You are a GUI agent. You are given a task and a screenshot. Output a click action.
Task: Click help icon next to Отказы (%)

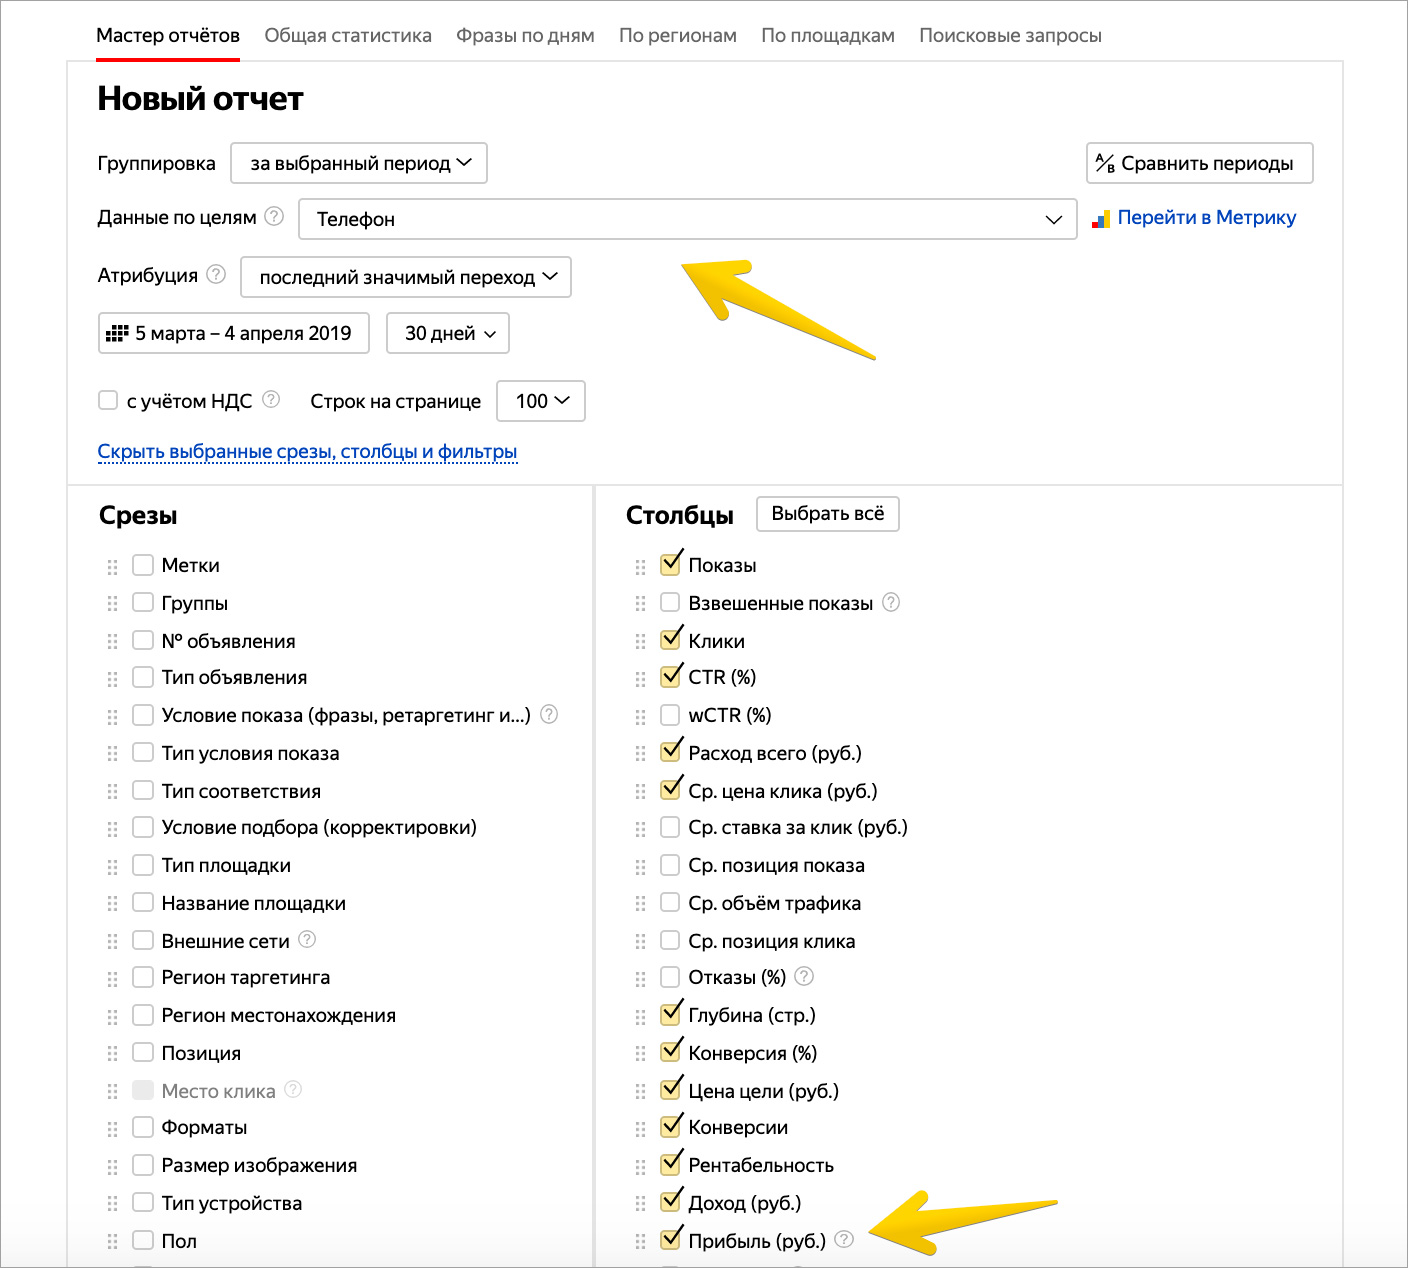tap(804, 976)
